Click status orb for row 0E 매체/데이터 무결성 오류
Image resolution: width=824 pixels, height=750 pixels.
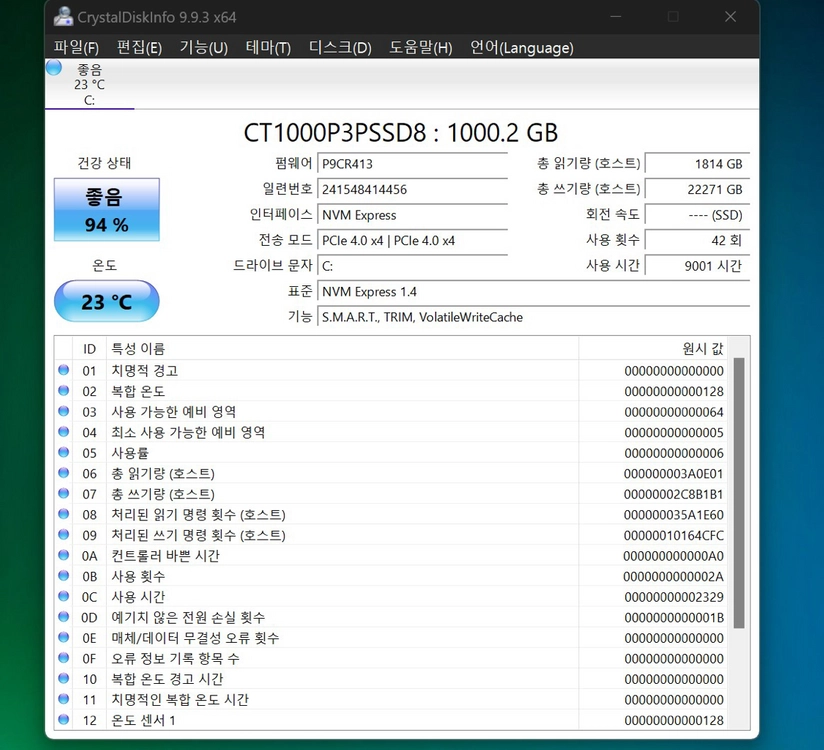(x=64, y=637)
